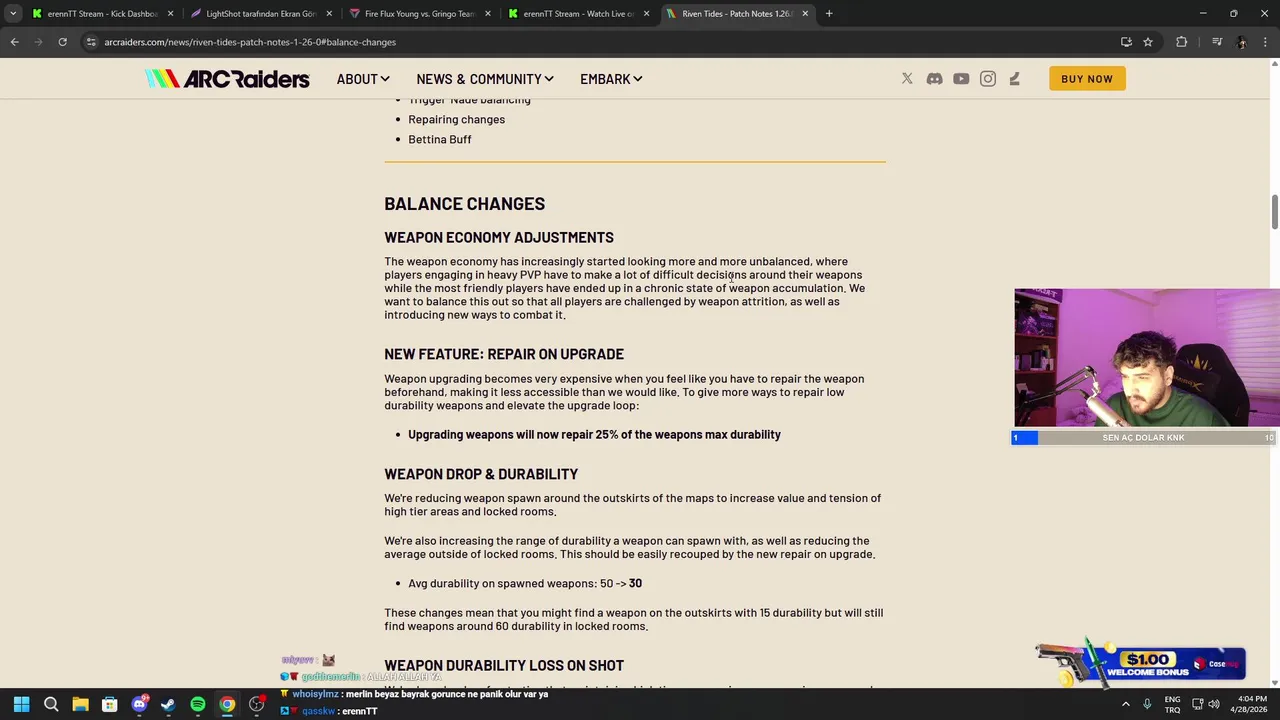The width and height of the screenshot is (1280, 720).
Task: Click 'Avg durability on spawned weapons' bullet
Action: (x=525, y=583)
